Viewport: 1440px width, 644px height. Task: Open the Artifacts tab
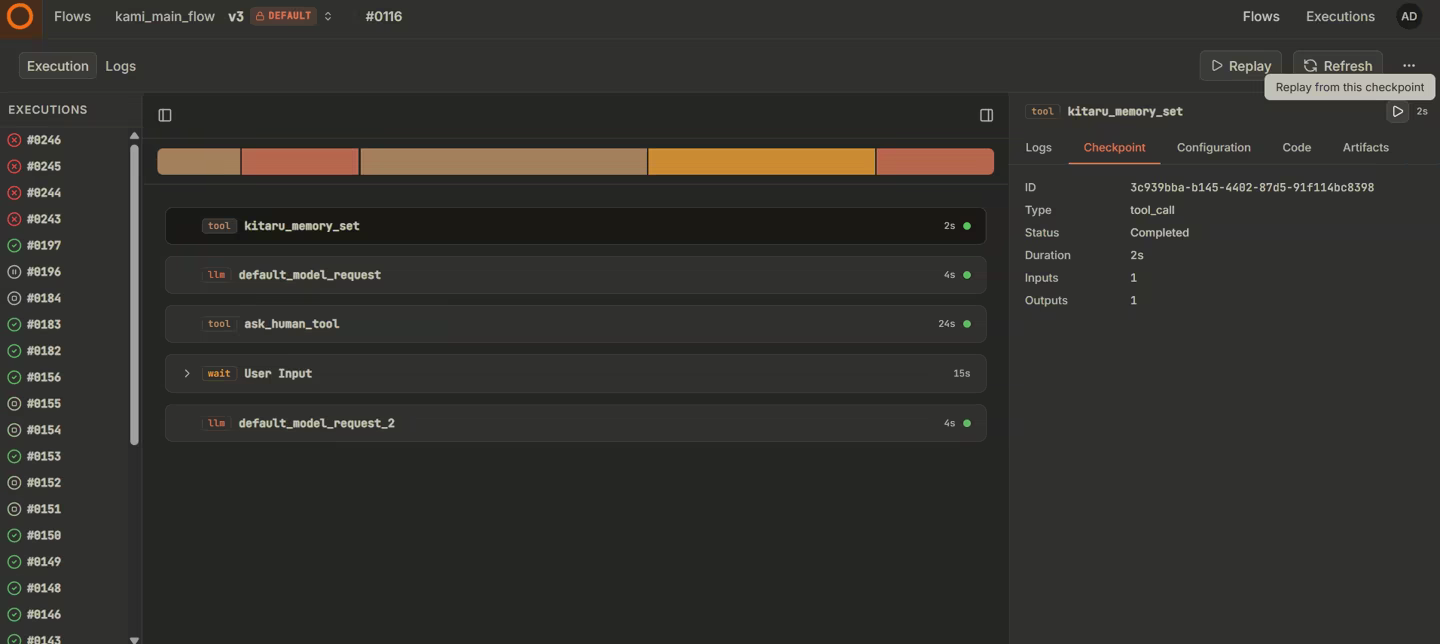pyautogui.click(x=1365, y=147)
